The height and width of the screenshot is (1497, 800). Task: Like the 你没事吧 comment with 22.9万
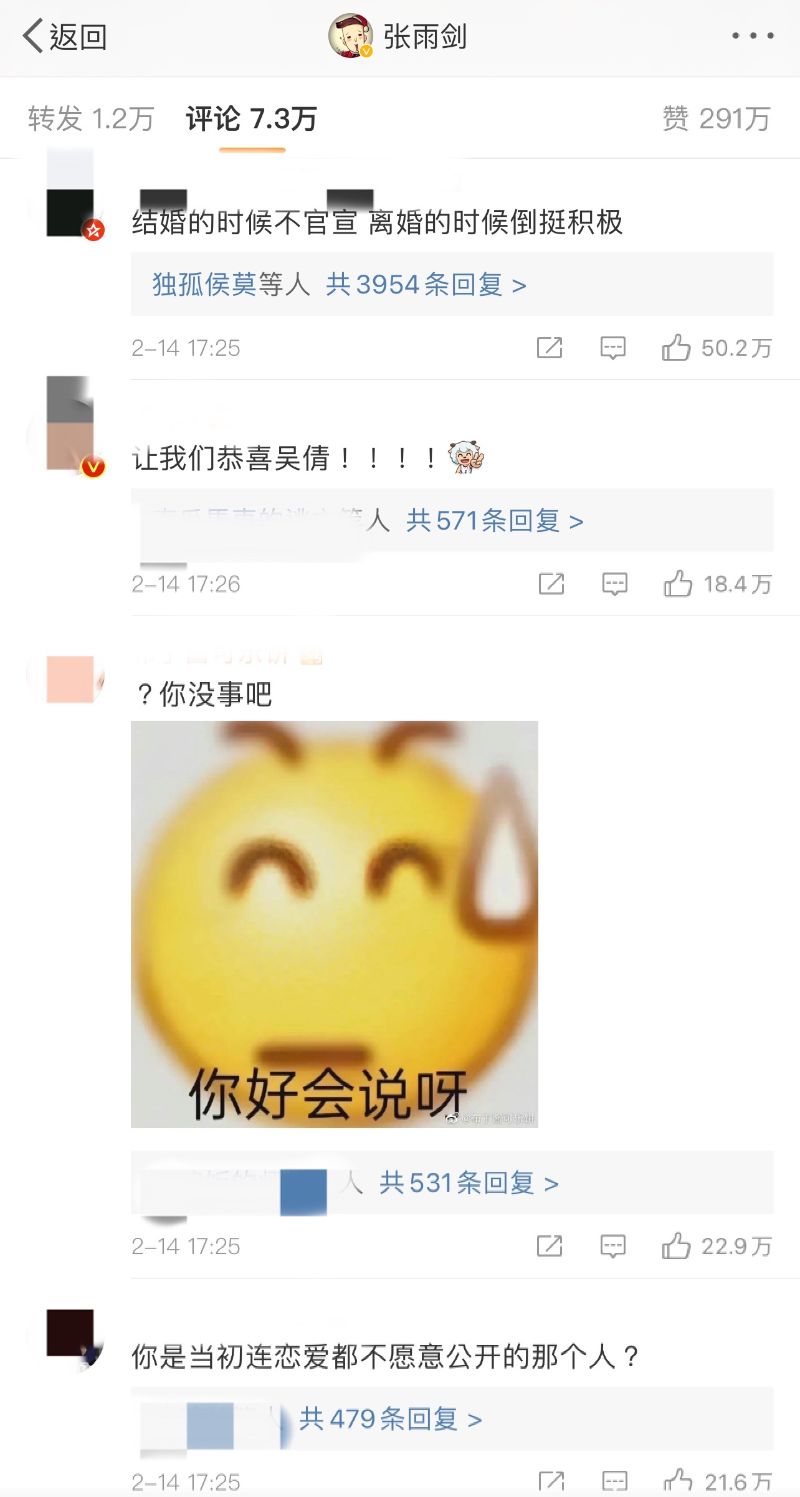(x=717, y=1246)
